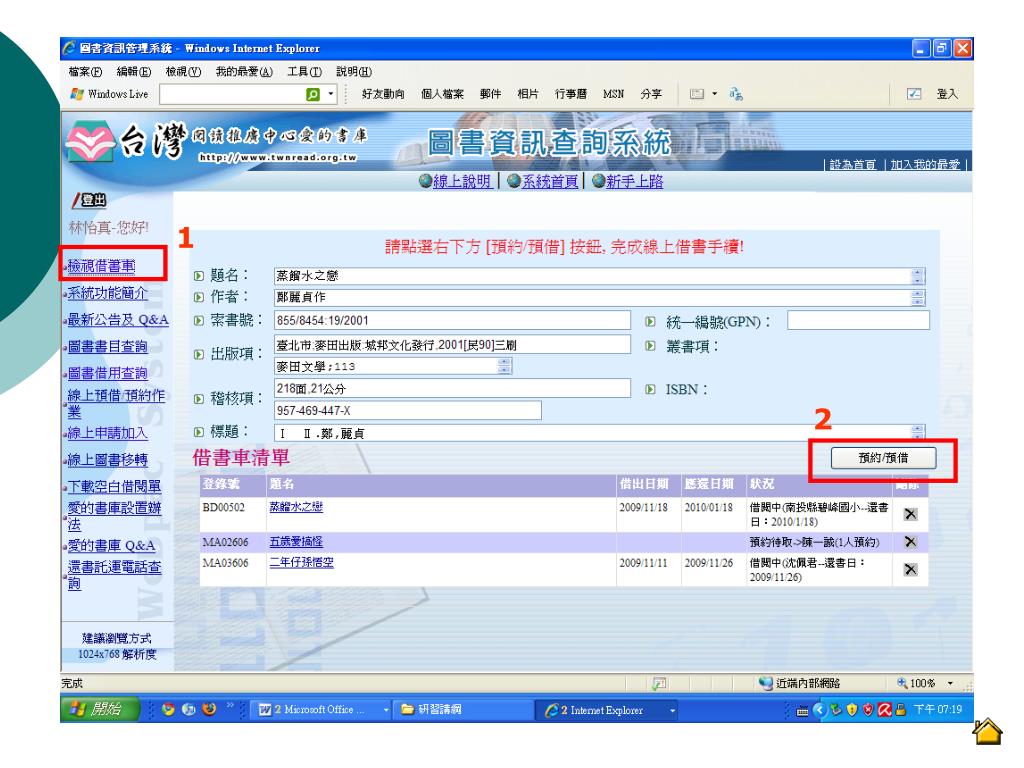
Task: Open the 圖書書目查詢 link
Action: click(x=108, y=346)
